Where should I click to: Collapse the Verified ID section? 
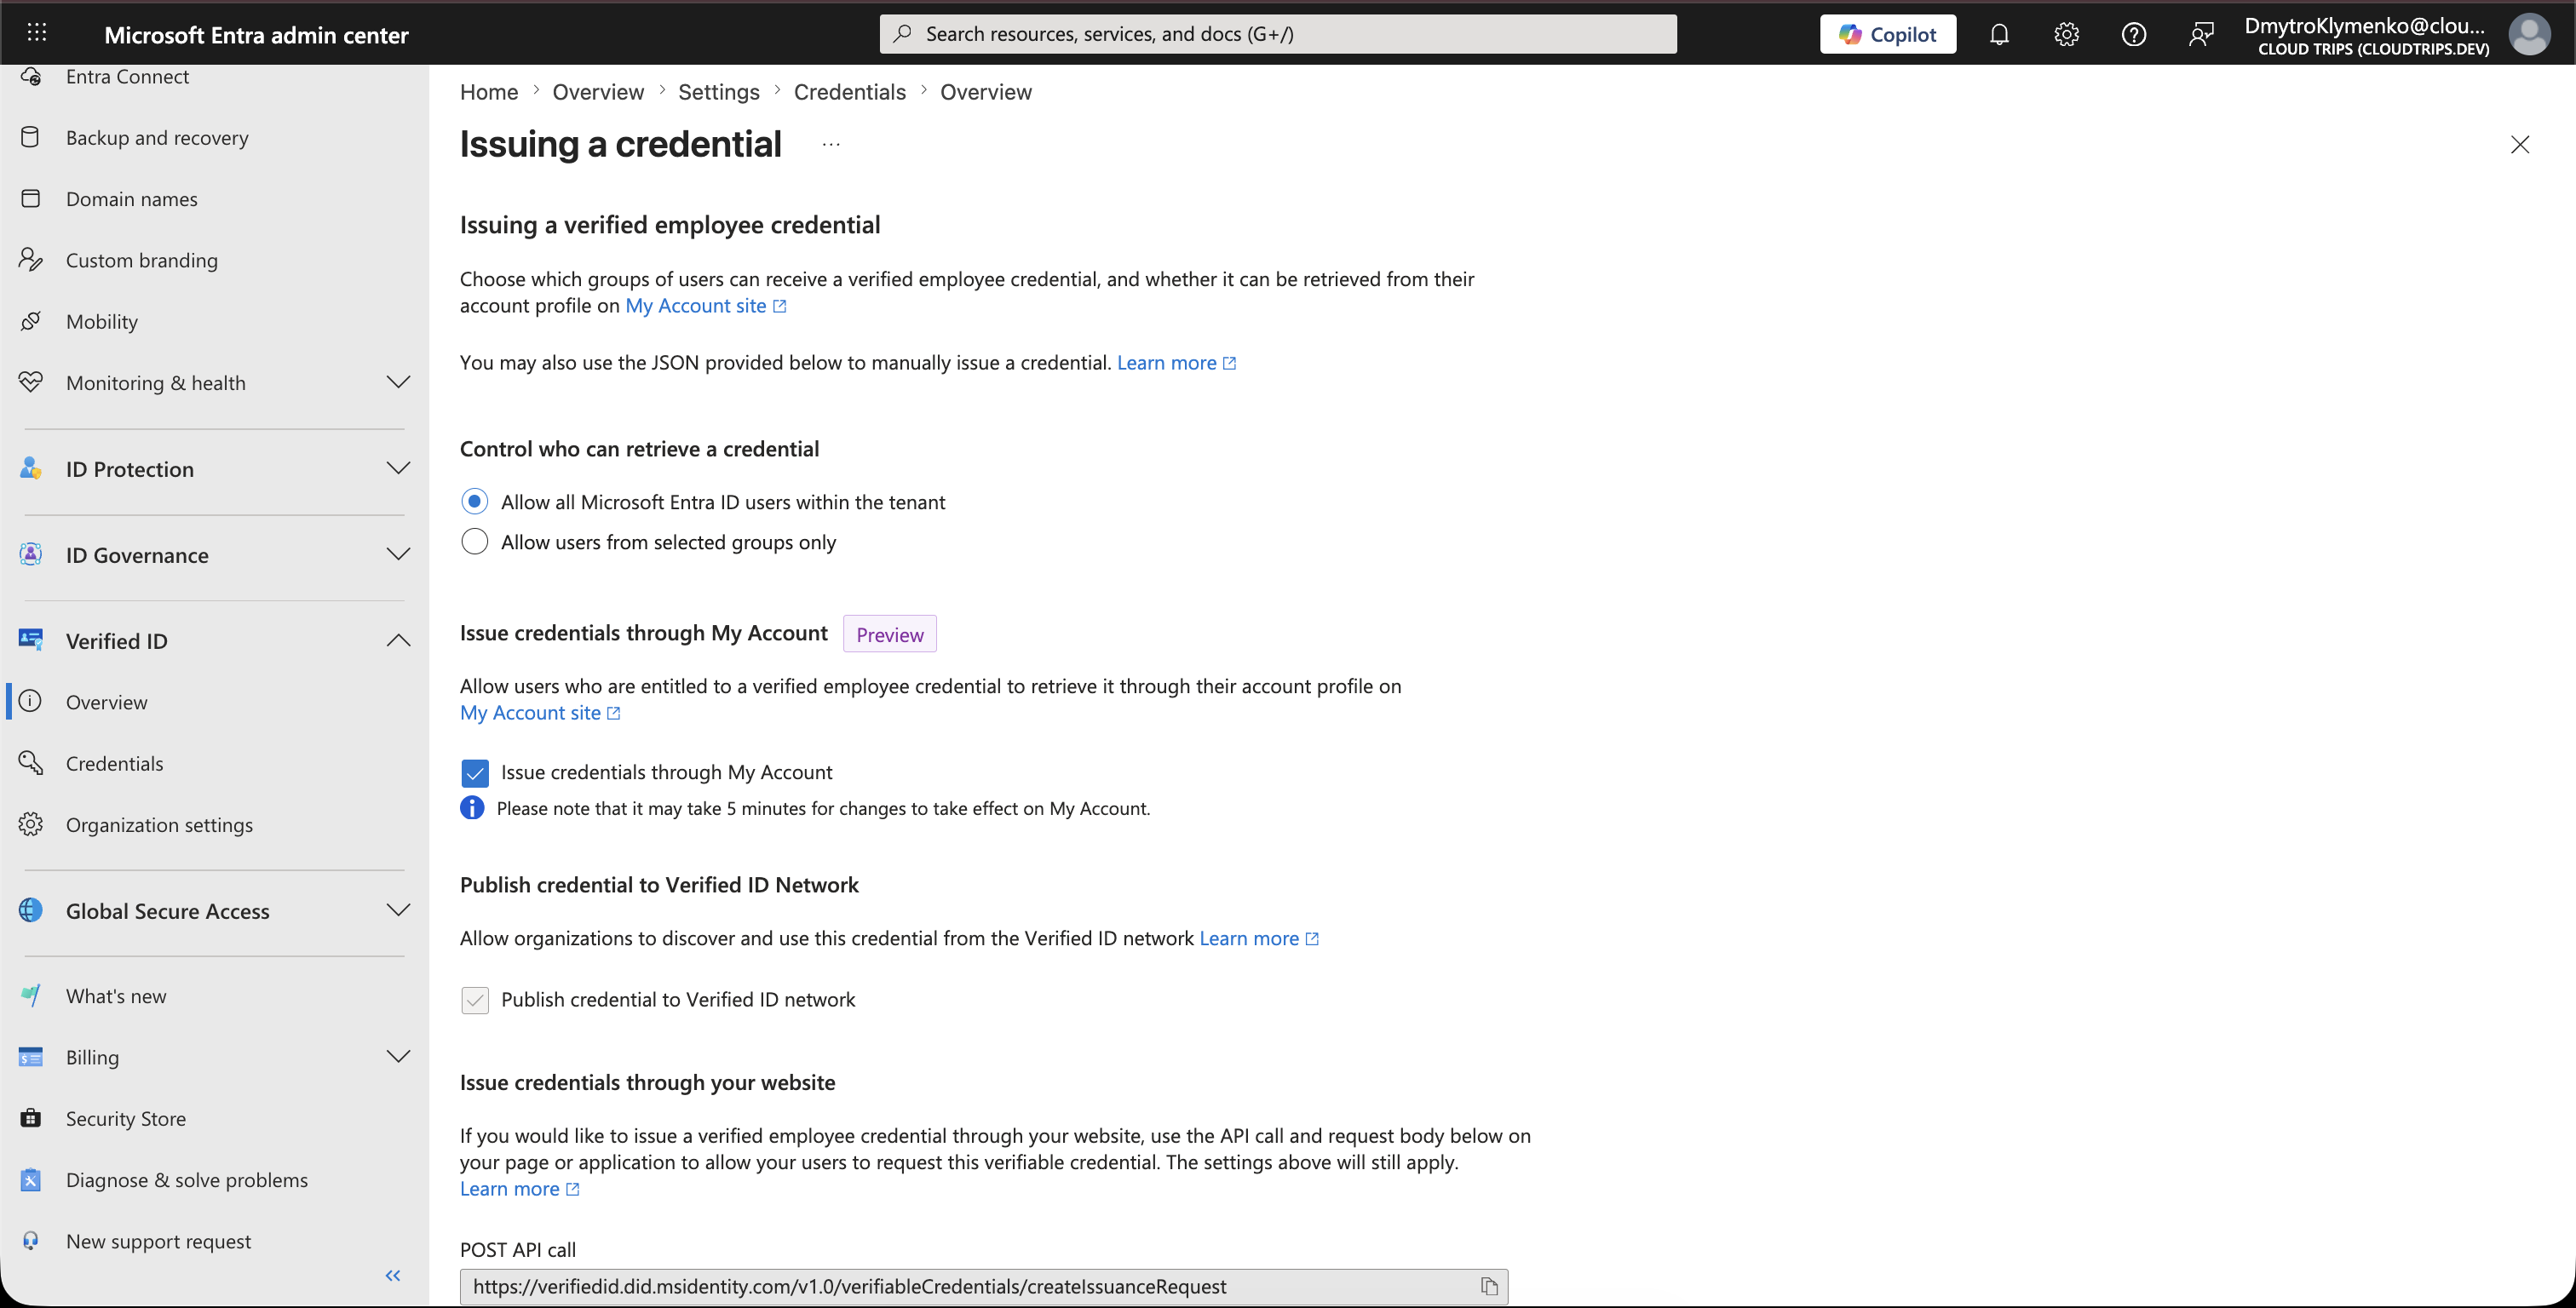point(398,640)
